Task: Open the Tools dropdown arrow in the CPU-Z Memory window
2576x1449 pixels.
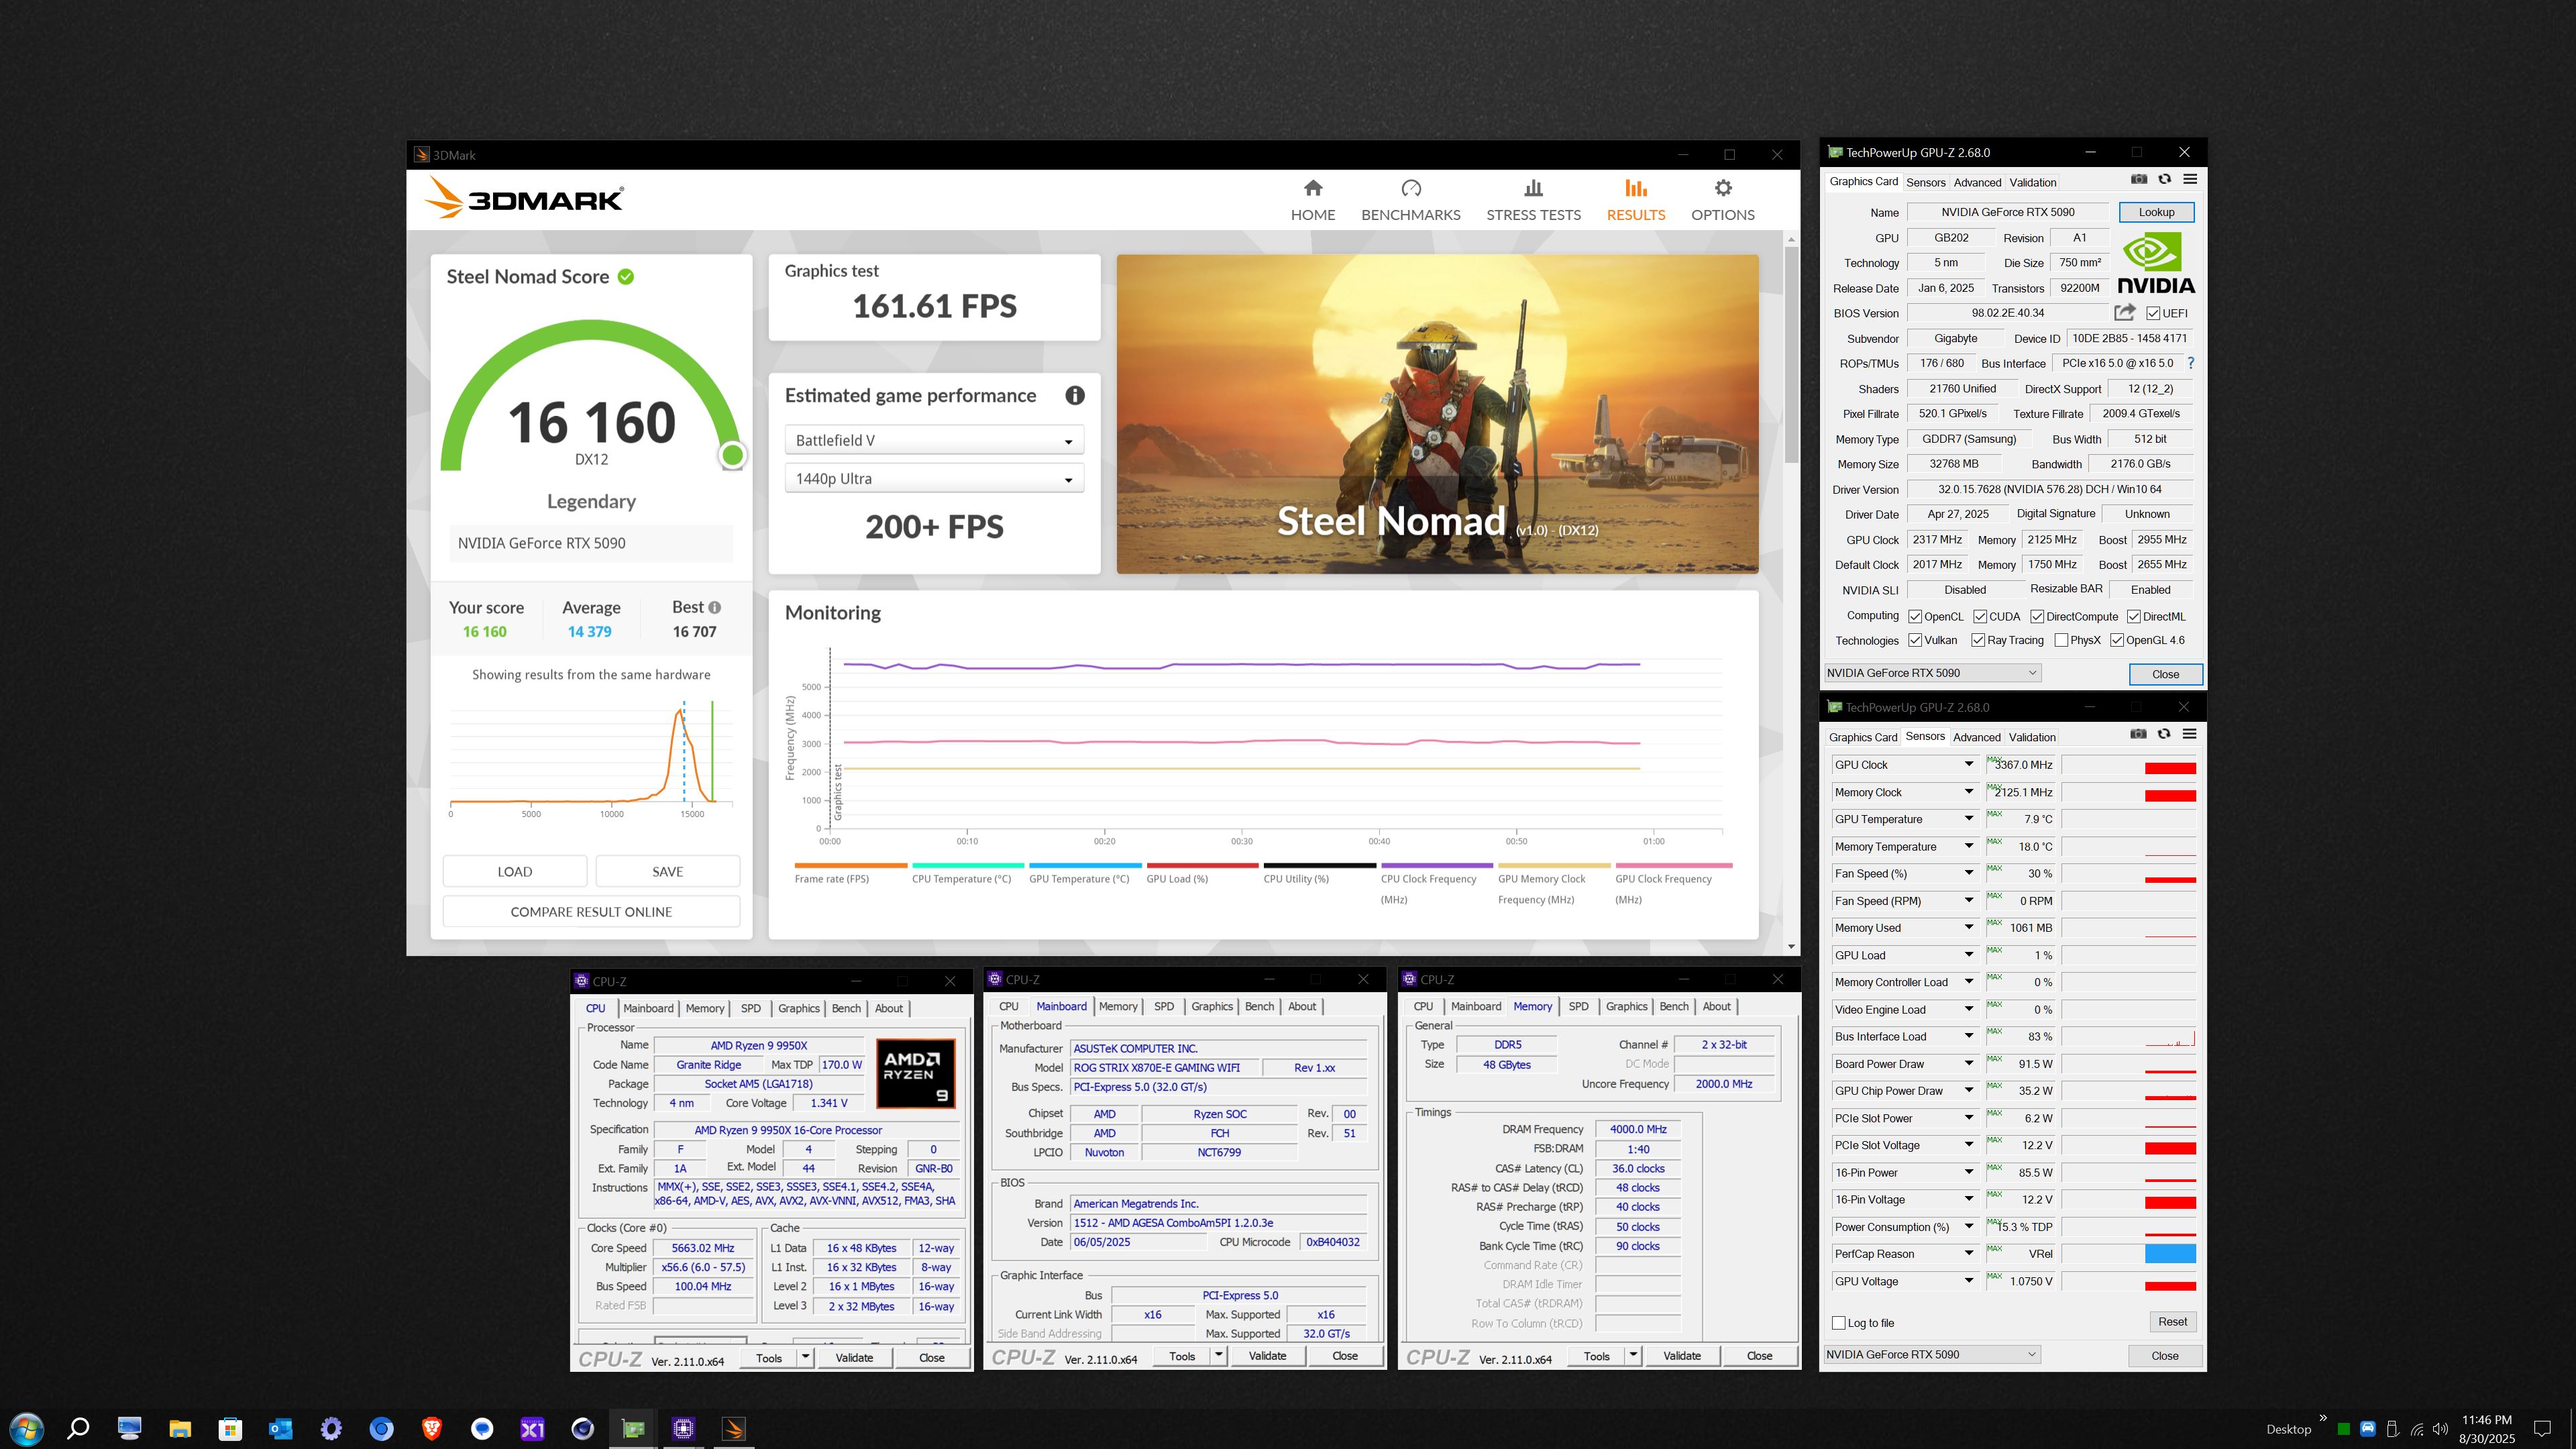Action: [x=1633, y=1355]
